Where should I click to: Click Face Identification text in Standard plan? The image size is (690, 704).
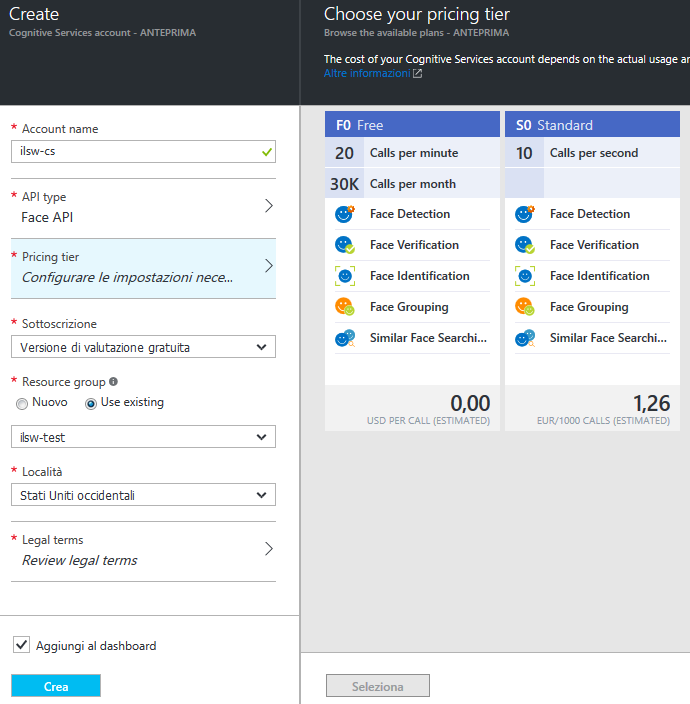point(600,276)
